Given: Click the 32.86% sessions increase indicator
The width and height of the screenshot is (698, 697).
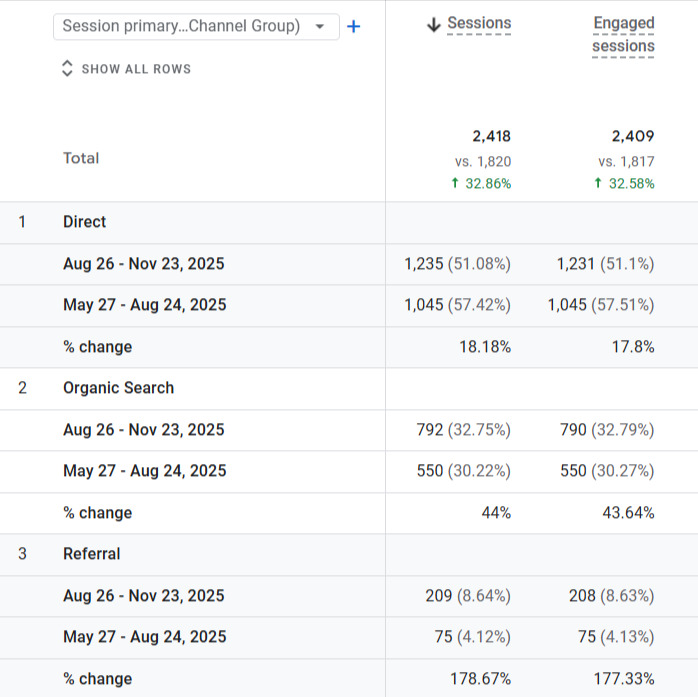Looking at the screenshot, I should point(481,183).
